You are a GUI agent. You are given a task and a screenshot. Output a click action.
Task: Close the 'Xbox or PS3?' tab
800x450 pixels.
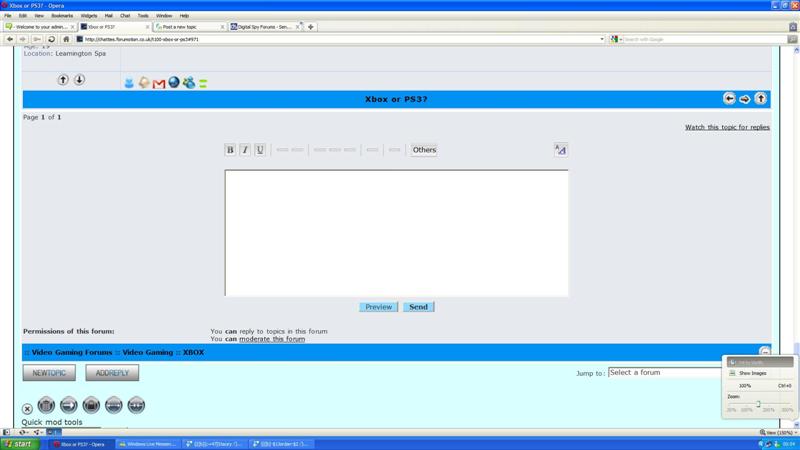[147, 27]
